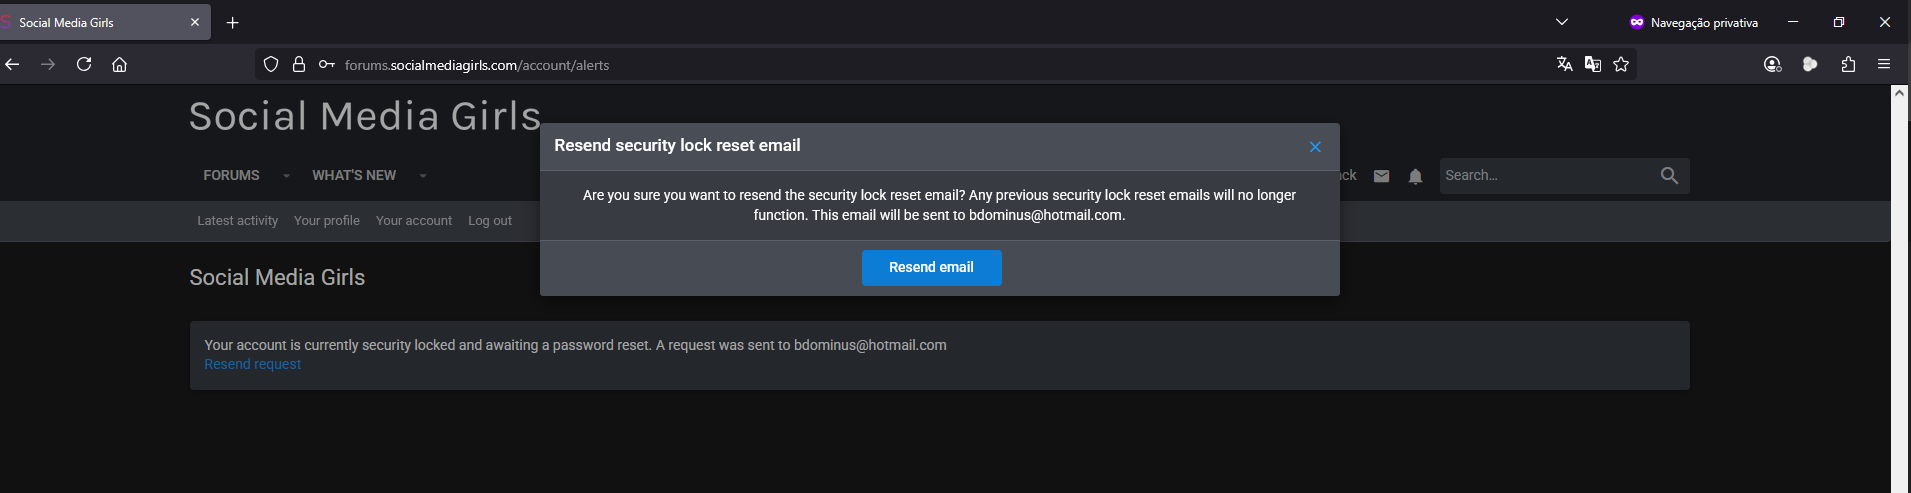Open the hamburger application menu
The width and height of the screenshot is (1911, 493).
[1884, 64]
